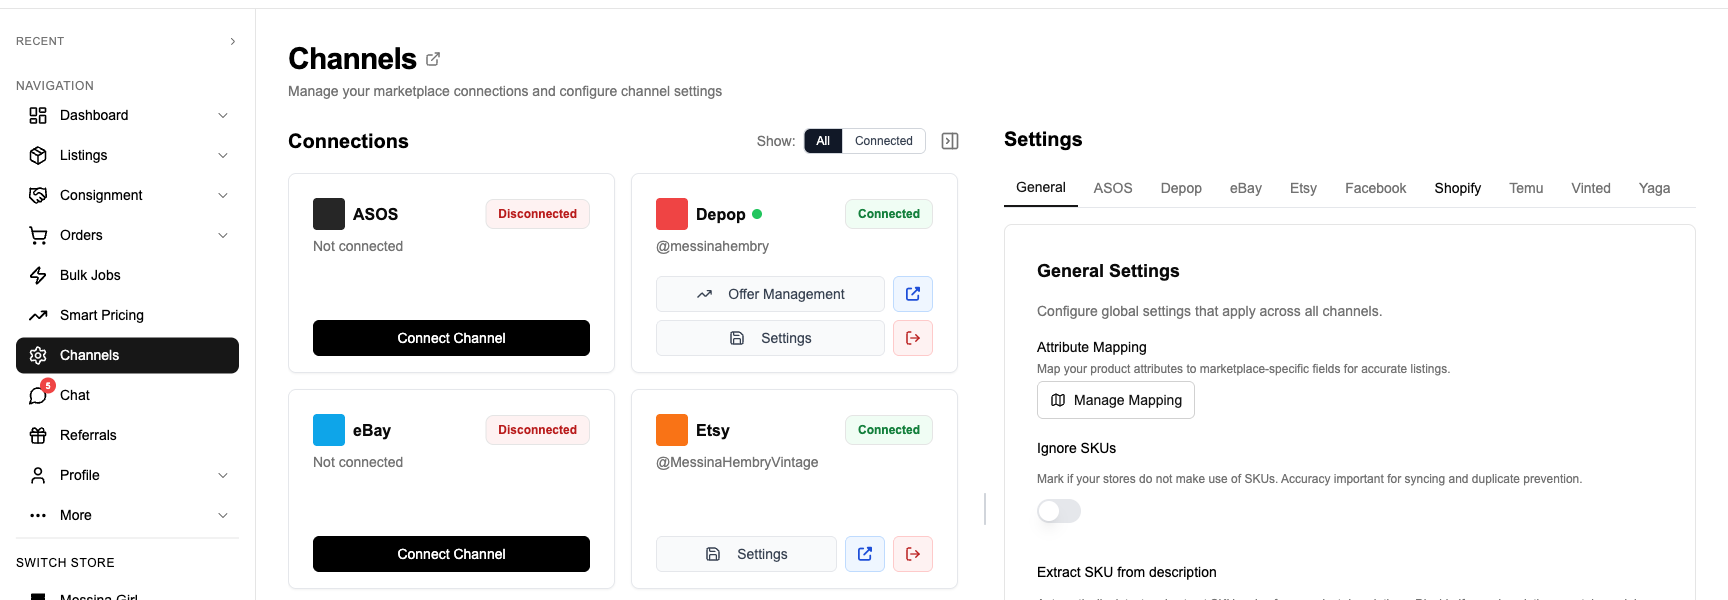Open Smart Pricing from sidebar
Viewport: 1728px width, 600px height.
pyautogui.click(x=102, y=315)
